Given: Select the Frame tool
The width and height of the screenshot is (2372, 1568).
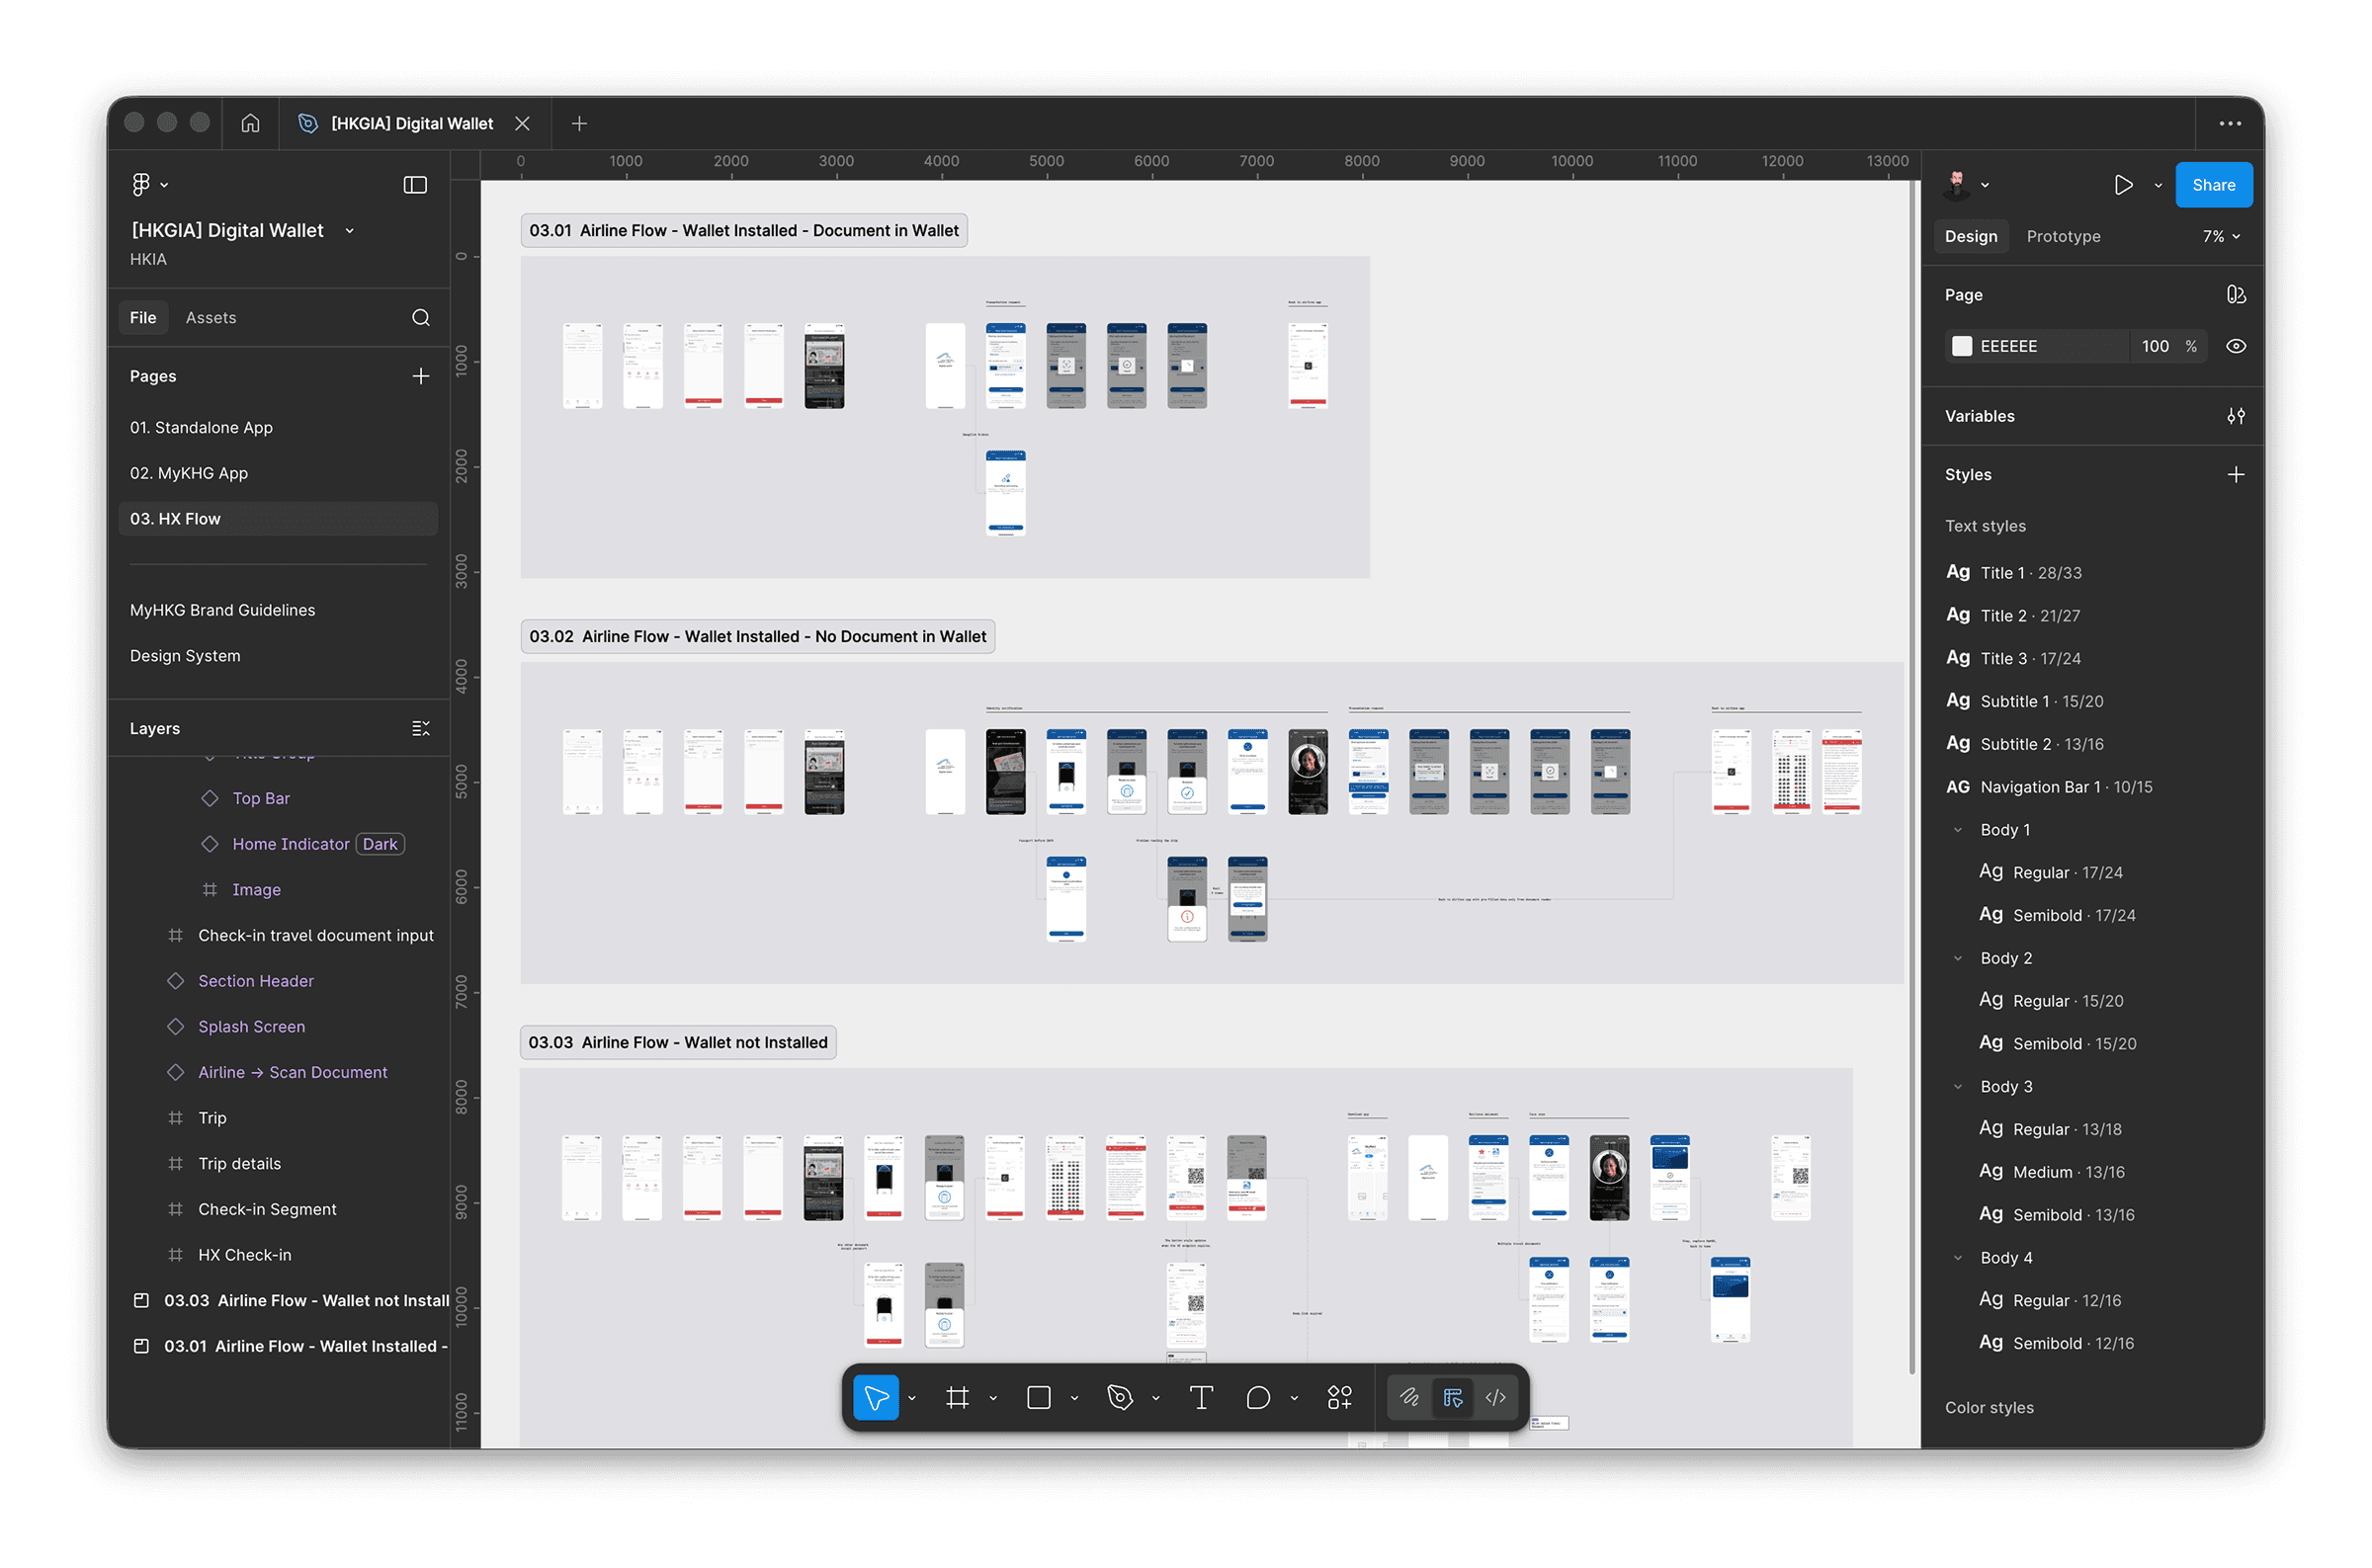Looking at the screenshot, I should click(957, 1397).
